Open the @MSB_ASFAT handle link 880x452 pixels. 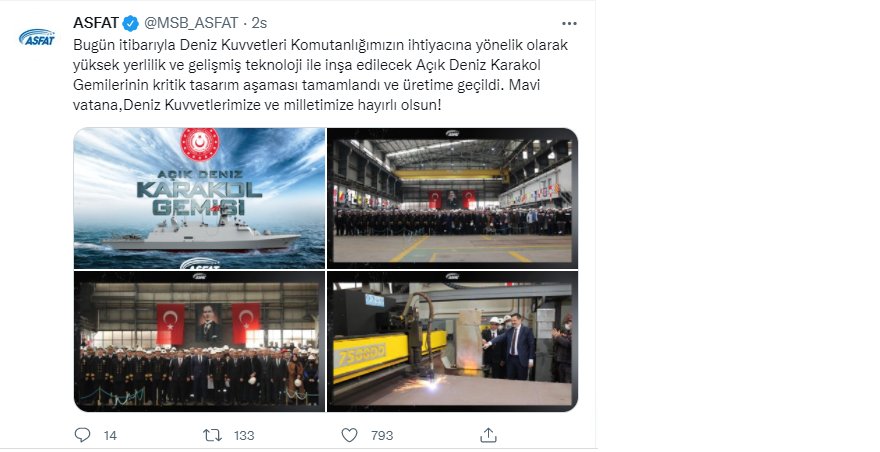point(191,23)
